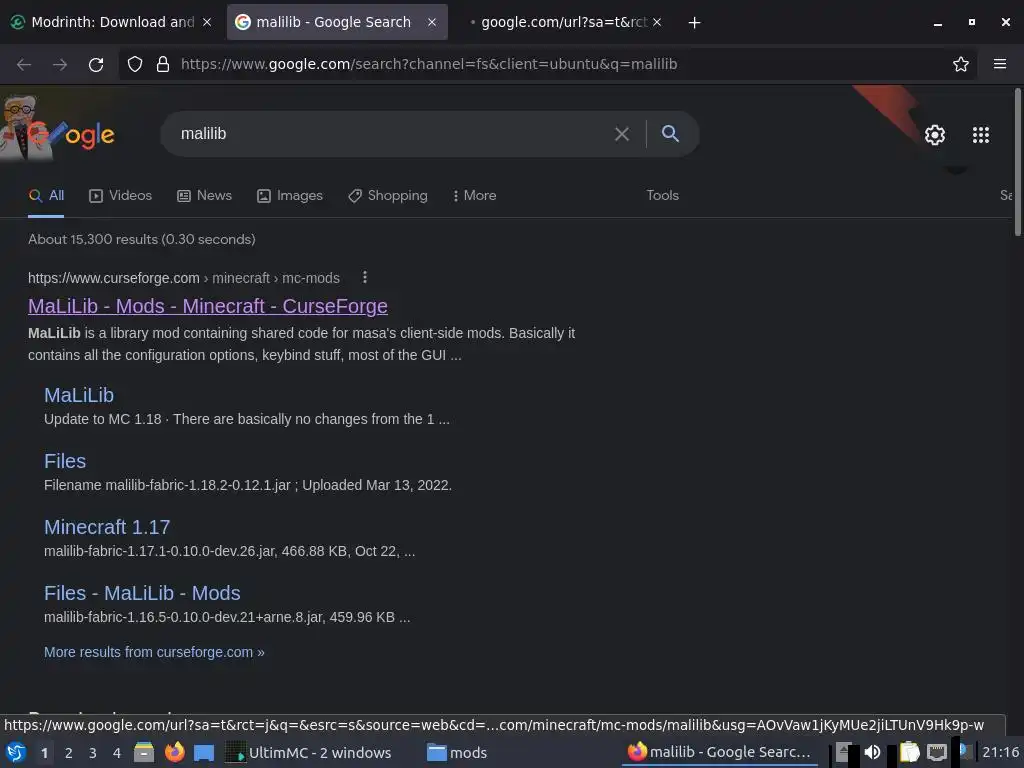
Task: Switch to virtual desktop 3
Action: pos(93,753)
